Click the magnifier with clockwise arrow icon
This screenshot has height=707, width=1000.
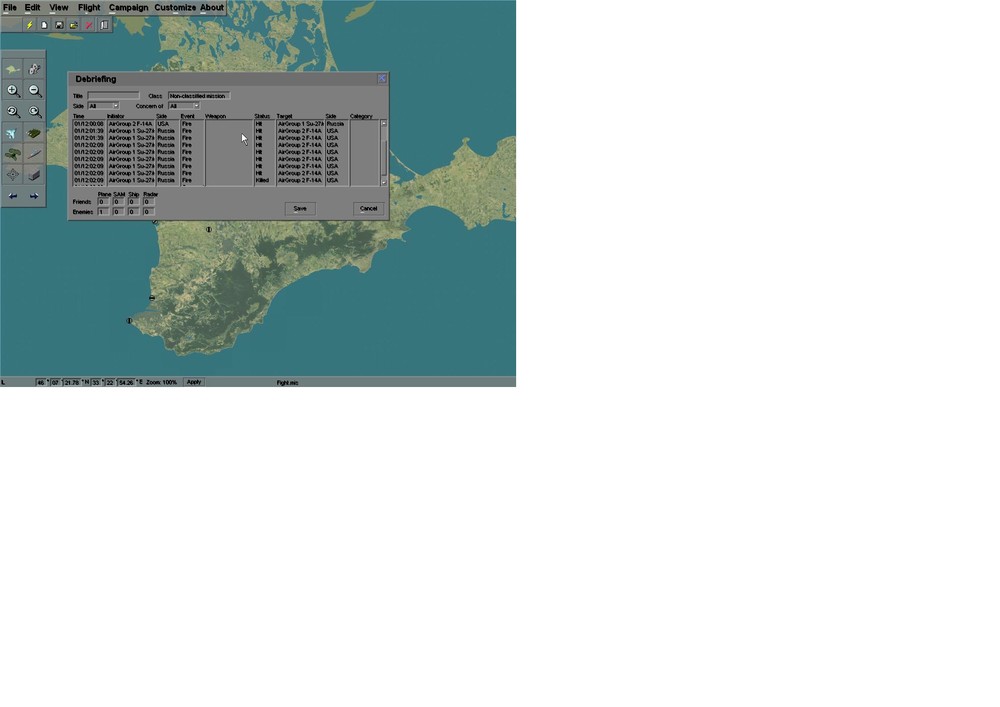(34, 112)
